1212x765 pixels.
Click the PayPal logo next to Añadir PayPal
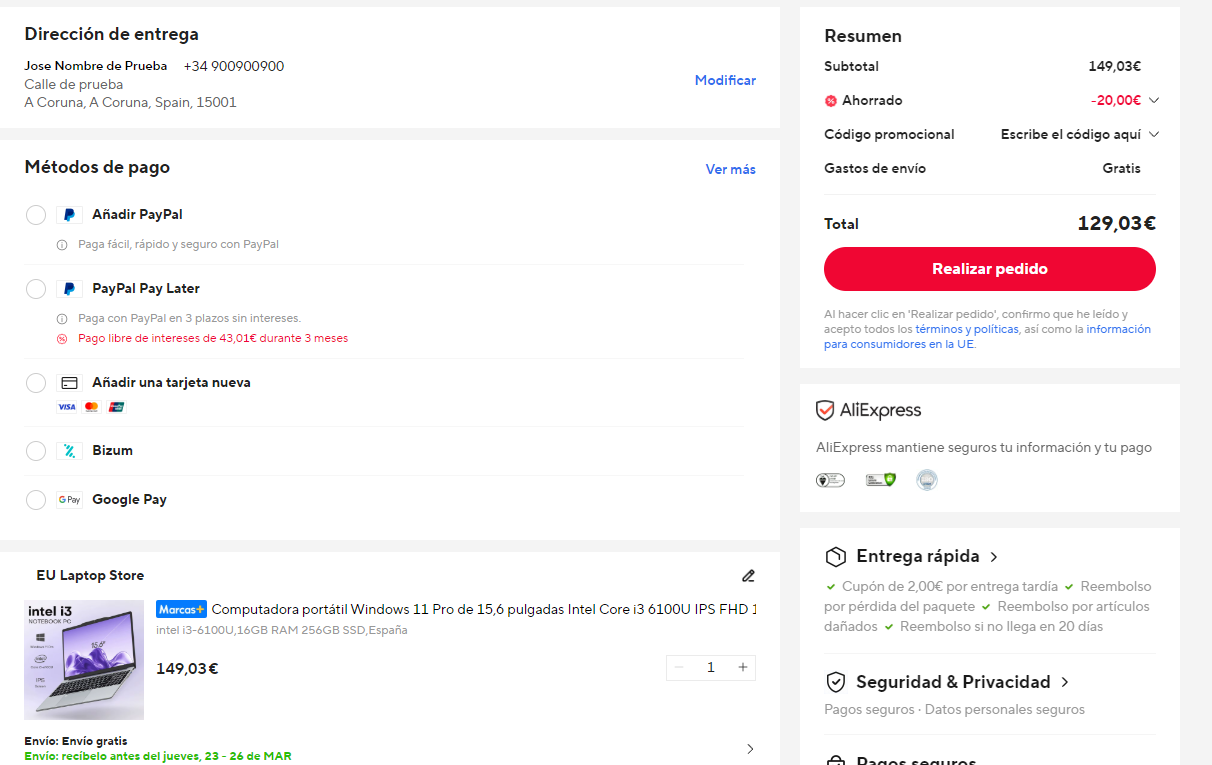[69, 215]
